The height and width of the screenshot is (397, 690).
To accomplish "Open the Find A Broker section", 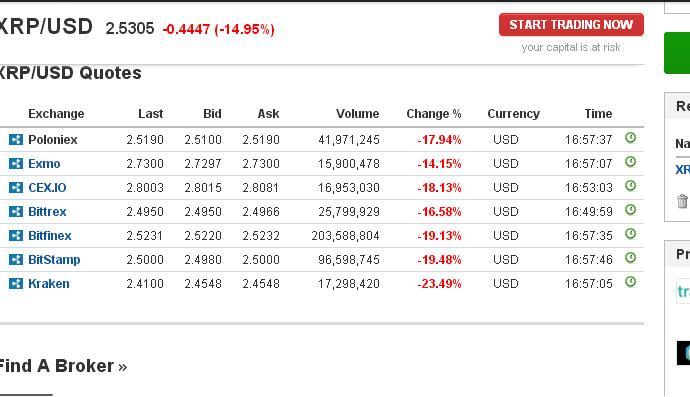I will point(63,366).
